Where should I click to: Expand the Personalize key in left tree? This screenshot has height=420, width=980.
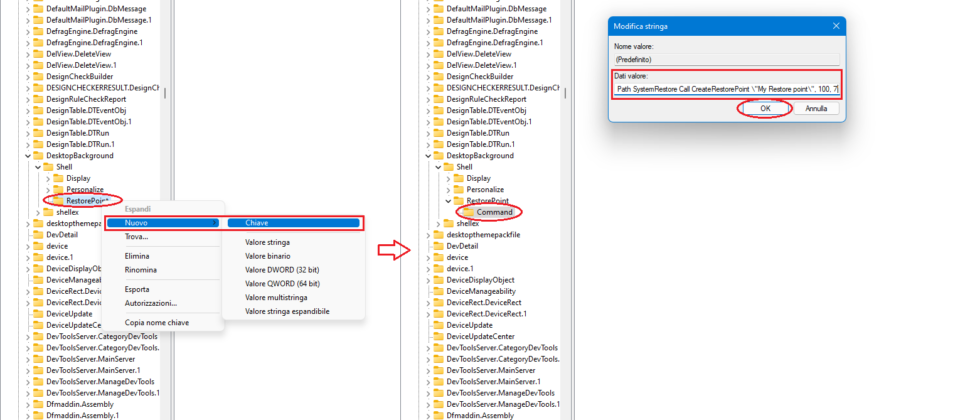48,189
